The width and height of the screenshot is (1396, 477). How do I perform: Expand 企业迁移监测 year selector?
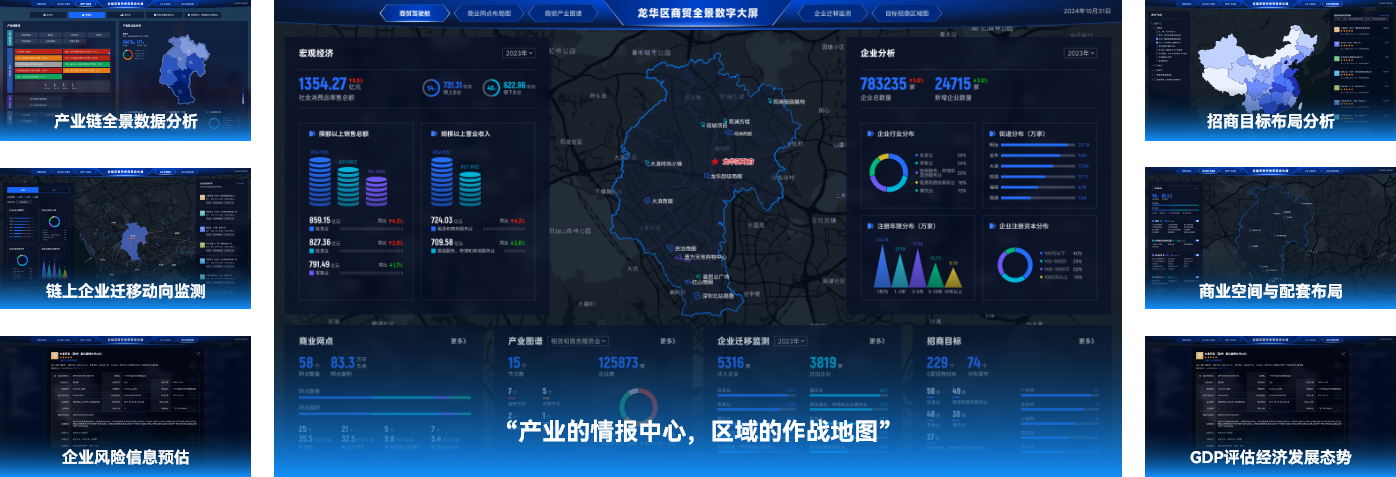790,341
